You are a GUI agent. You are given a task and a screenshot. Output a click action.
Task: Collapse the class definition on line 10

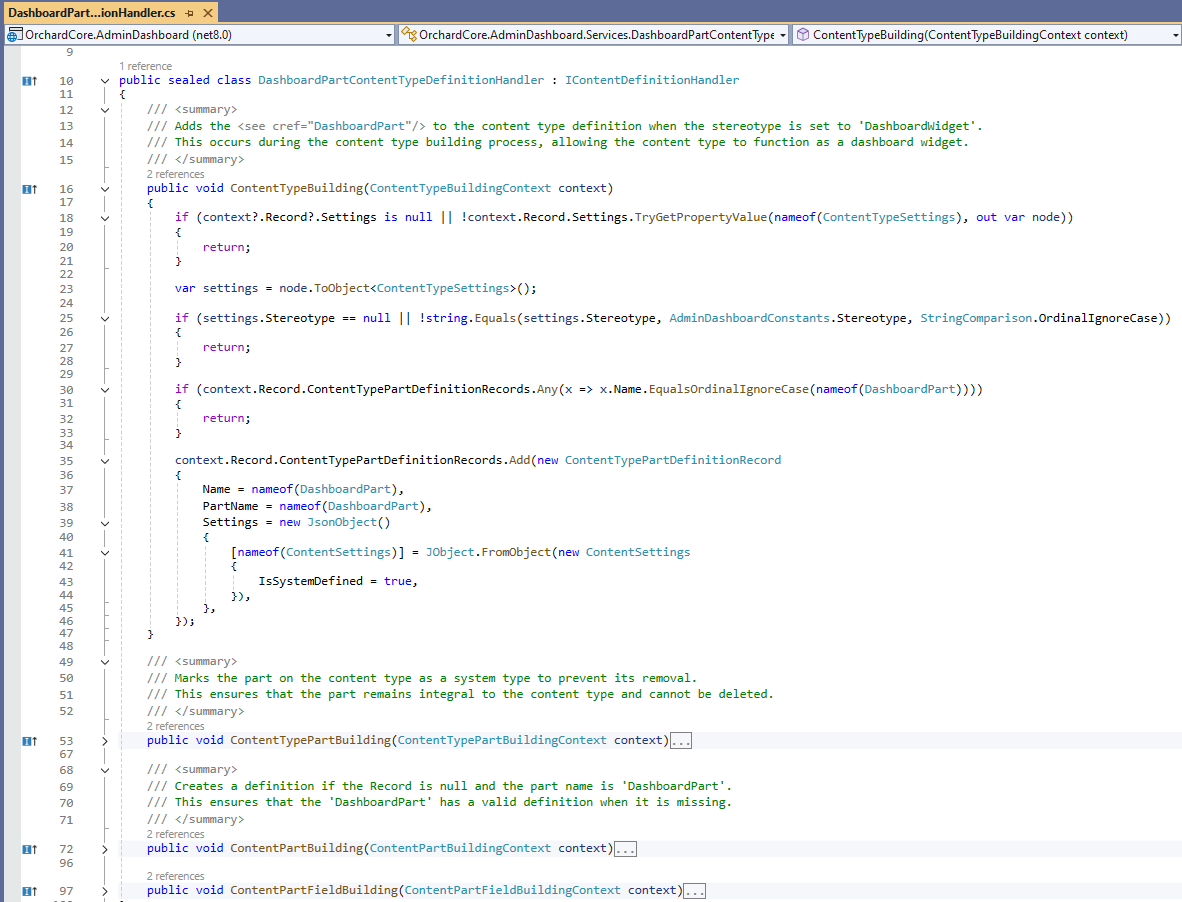(105, 81)
